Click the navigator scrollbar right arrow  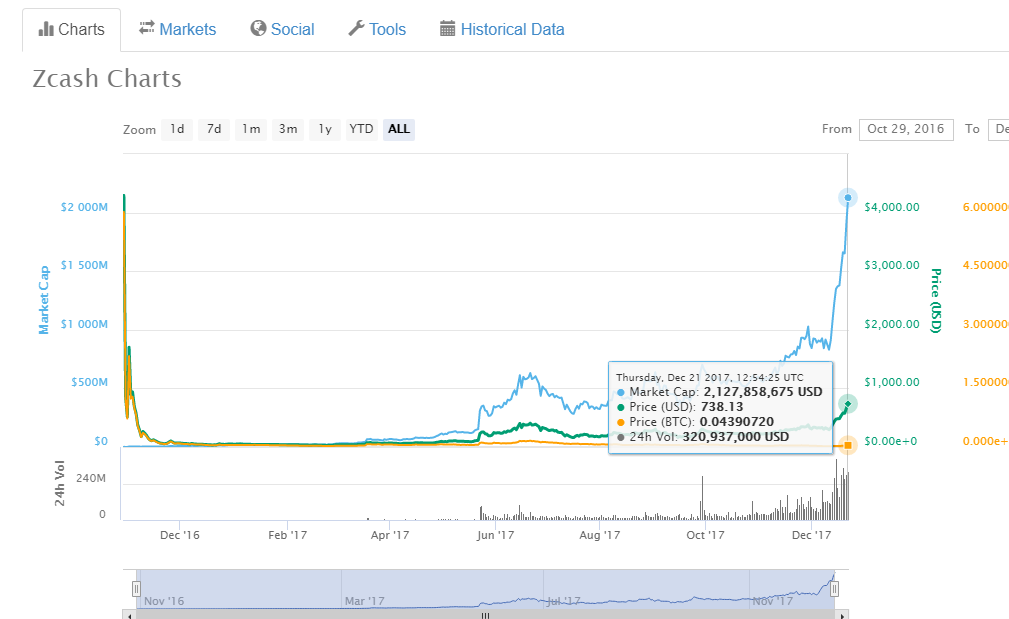(x=842, y=614)
